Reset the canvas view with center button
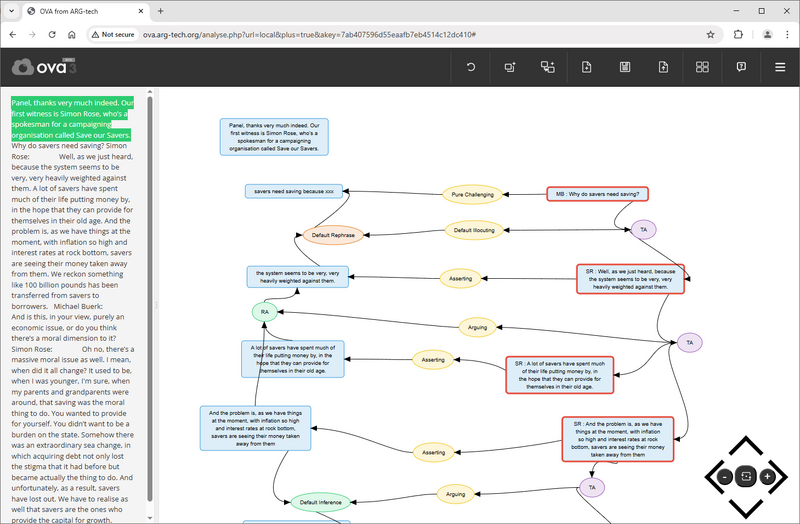This screenshot has width=800, height=524. click(746, 477)
